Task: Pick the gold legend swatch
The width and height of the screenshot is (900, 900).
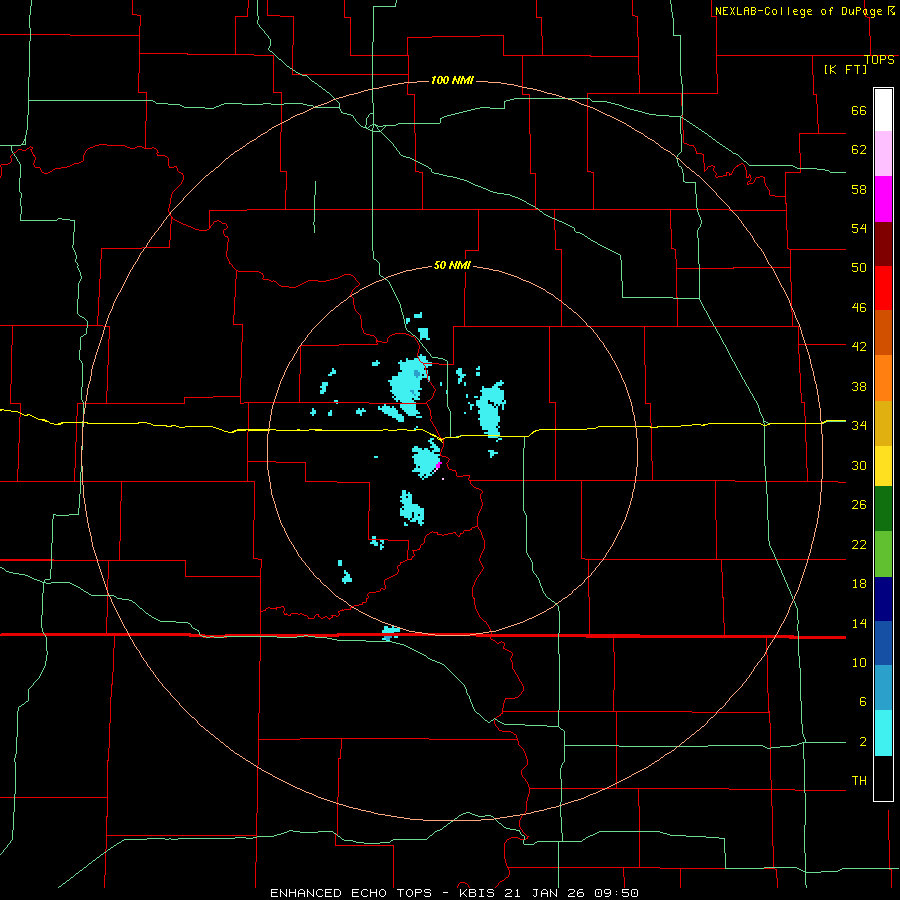Action: (883, 423)
